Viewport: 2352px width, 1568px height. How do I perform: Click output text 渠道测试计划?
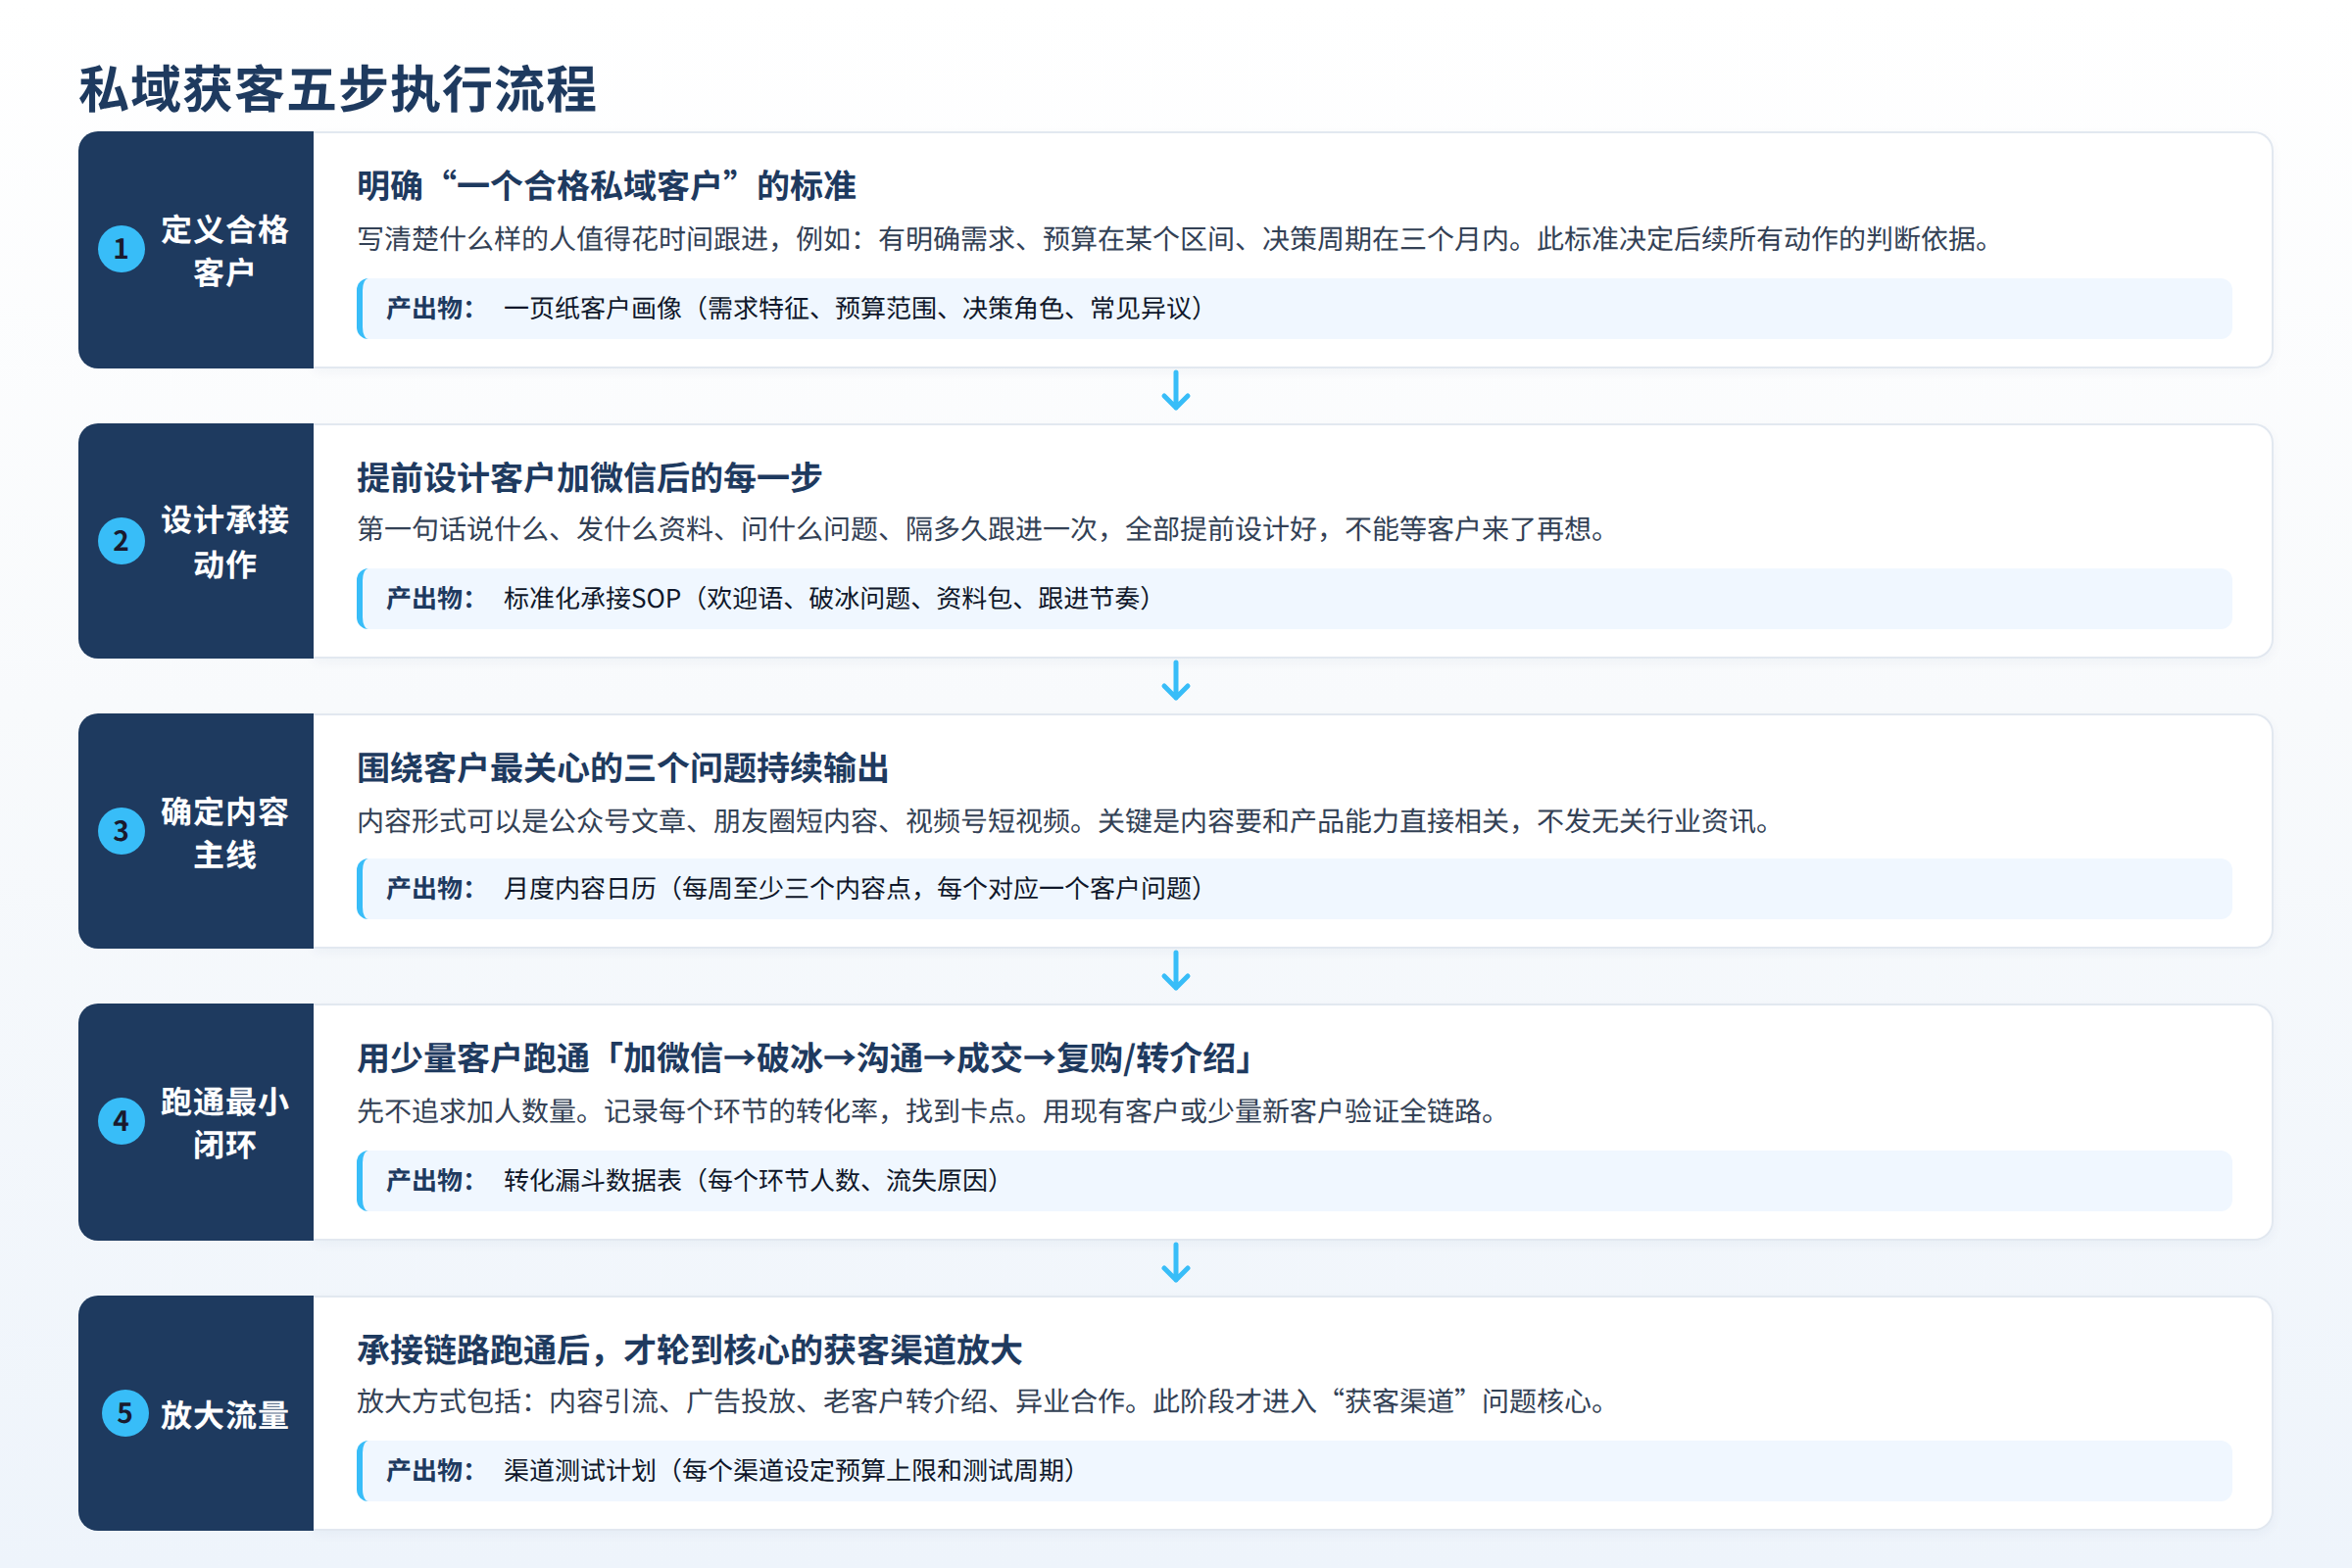791,1470
